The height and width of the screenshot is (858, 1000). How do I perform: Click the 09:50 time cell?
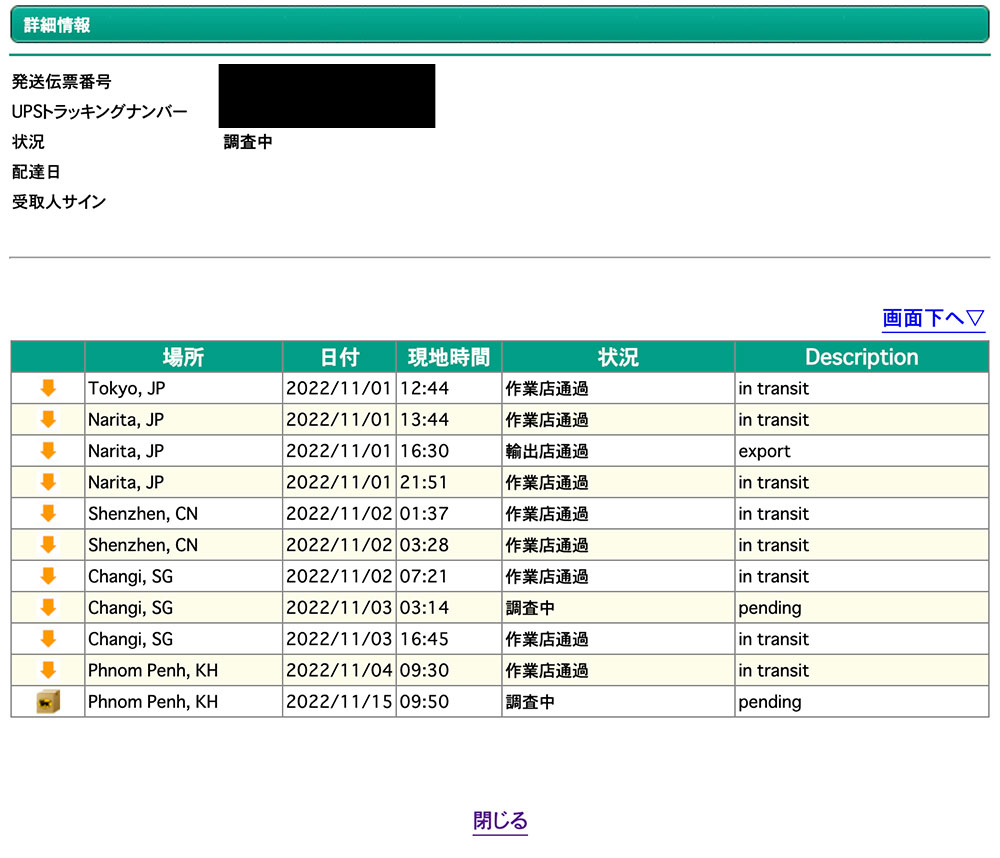point(449,701)
